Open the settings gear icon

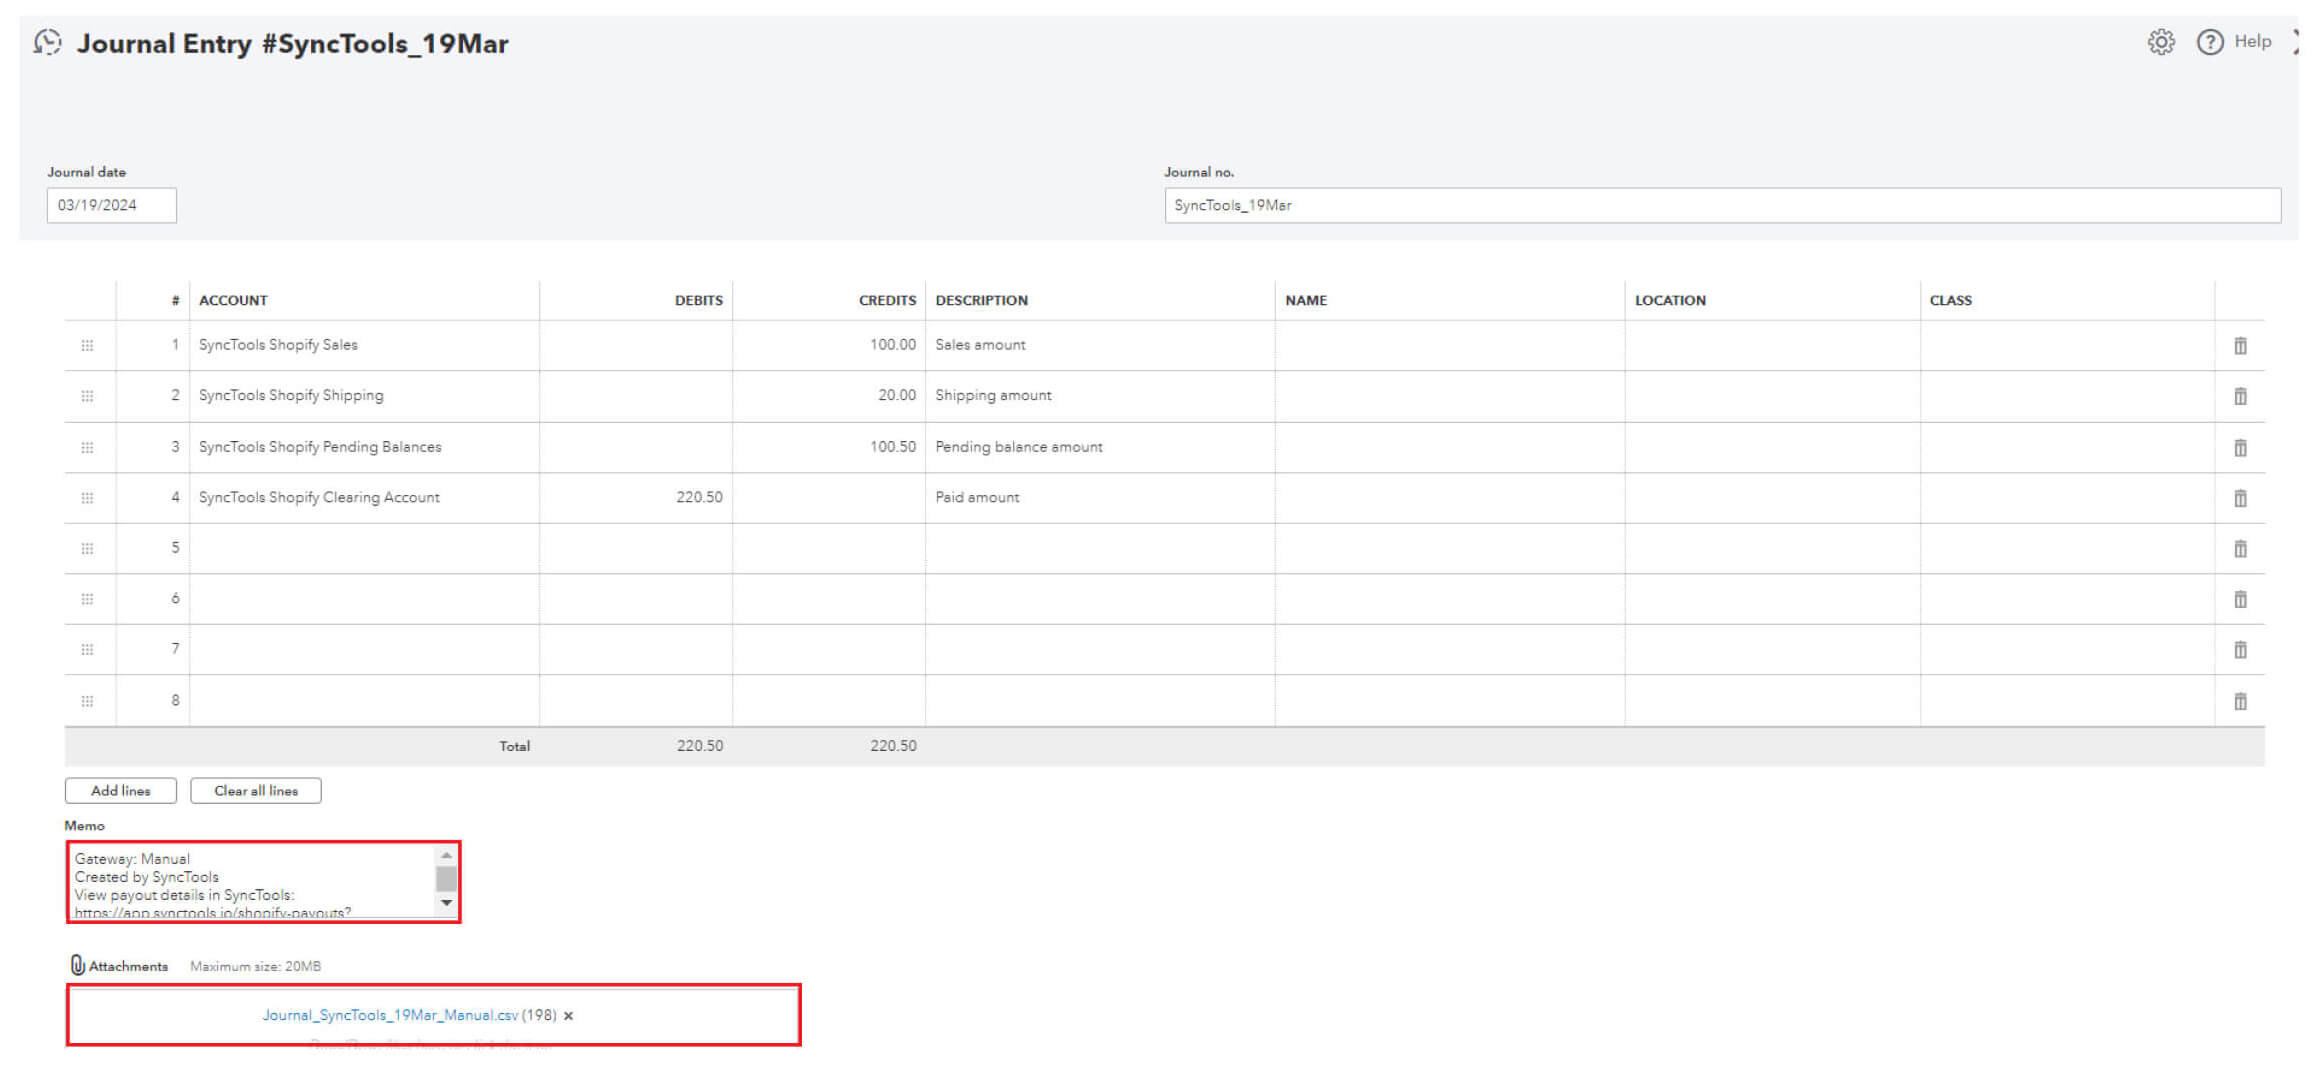pyautogui.click(x=2161, y=42)
